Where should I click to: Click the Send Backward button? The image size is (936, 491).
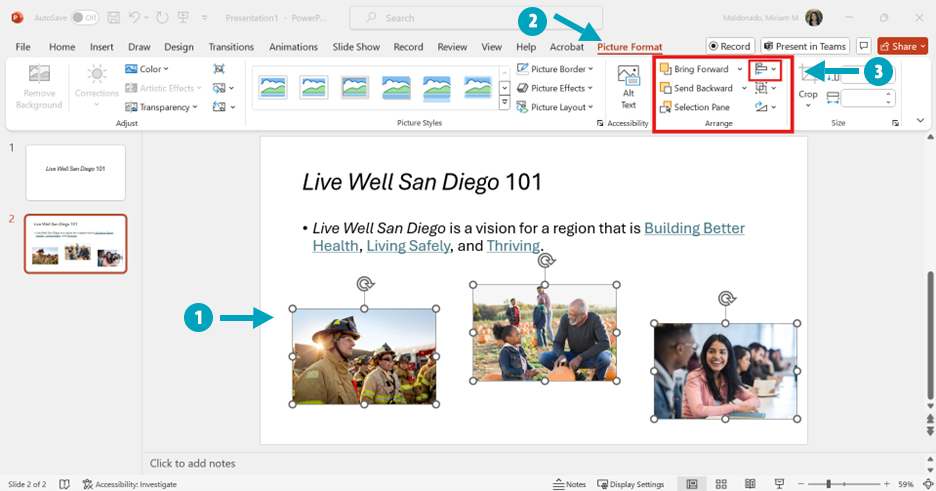point(697,88)
